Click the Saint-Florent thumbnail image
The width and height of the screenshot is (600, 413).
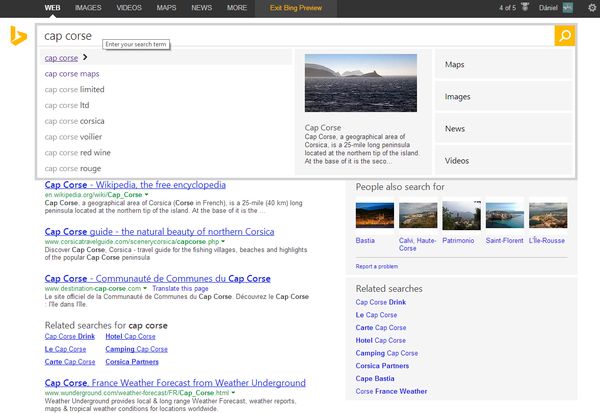tap(505, 215)
